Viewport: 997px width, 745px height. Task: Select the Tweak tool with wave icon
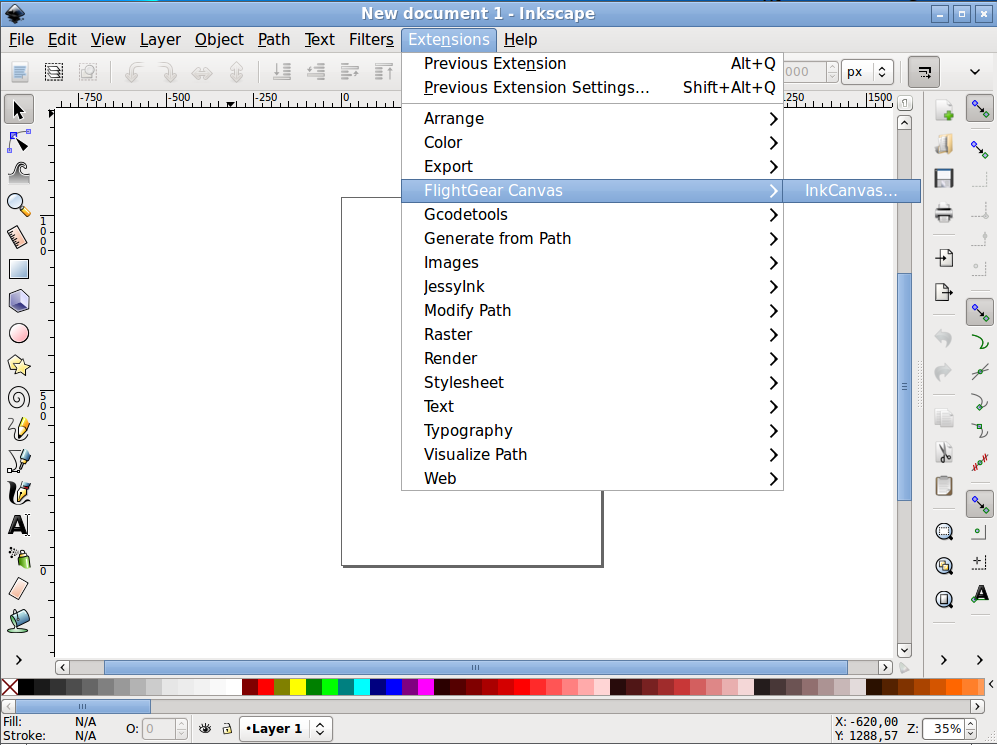18,174
